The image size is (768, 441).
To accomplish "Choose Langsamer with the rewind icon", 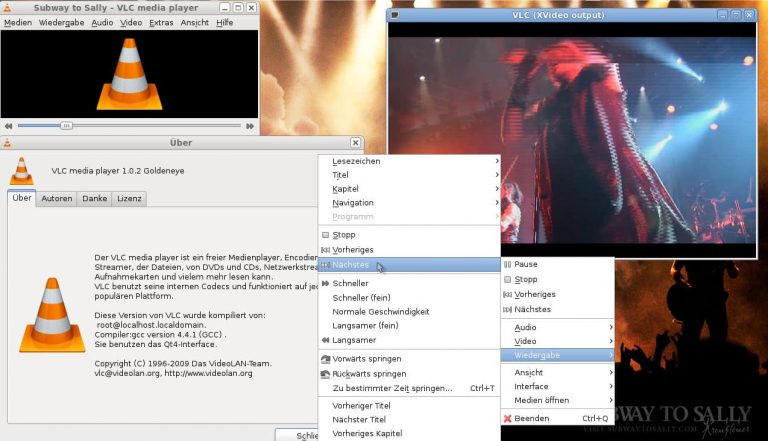I will [354, 340].
